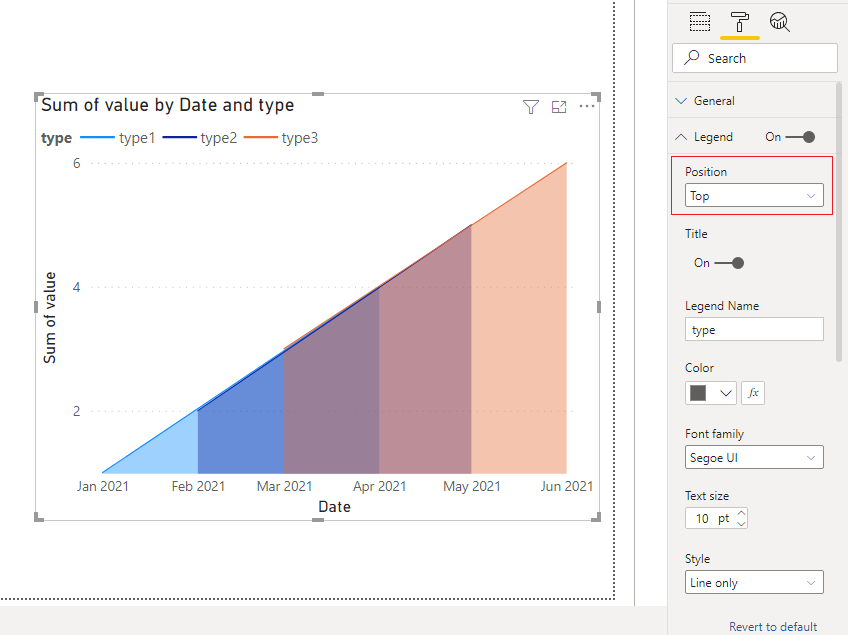Click the Search box in the format pane

pos(754,58)
